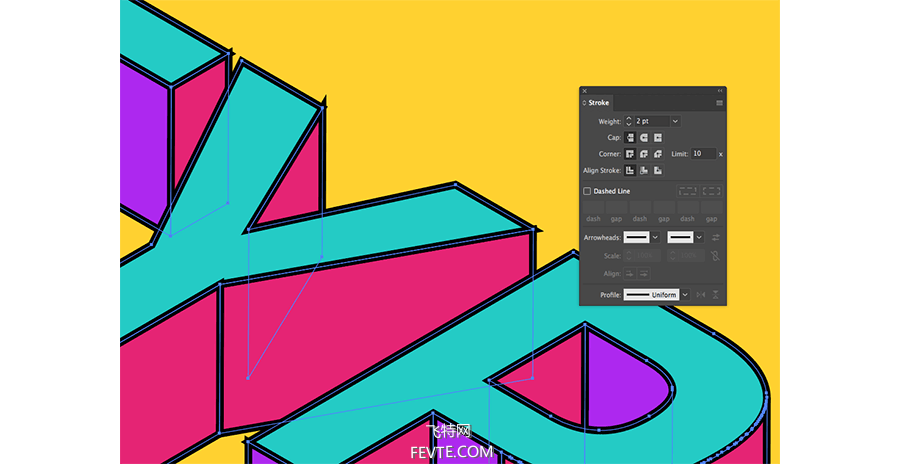Open the Weight dropdown arrow

point(675,121)
